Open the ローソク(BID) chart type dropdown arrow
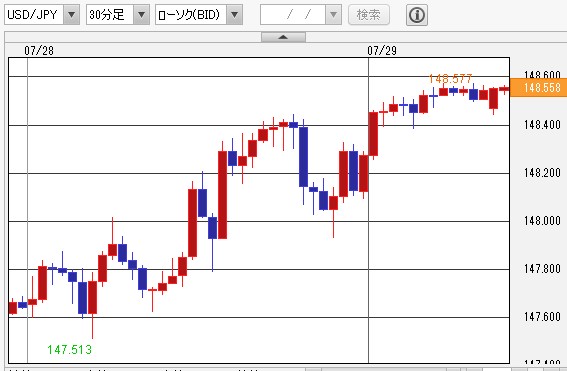This screenshot has width=567, height=371. coord(234,15)
